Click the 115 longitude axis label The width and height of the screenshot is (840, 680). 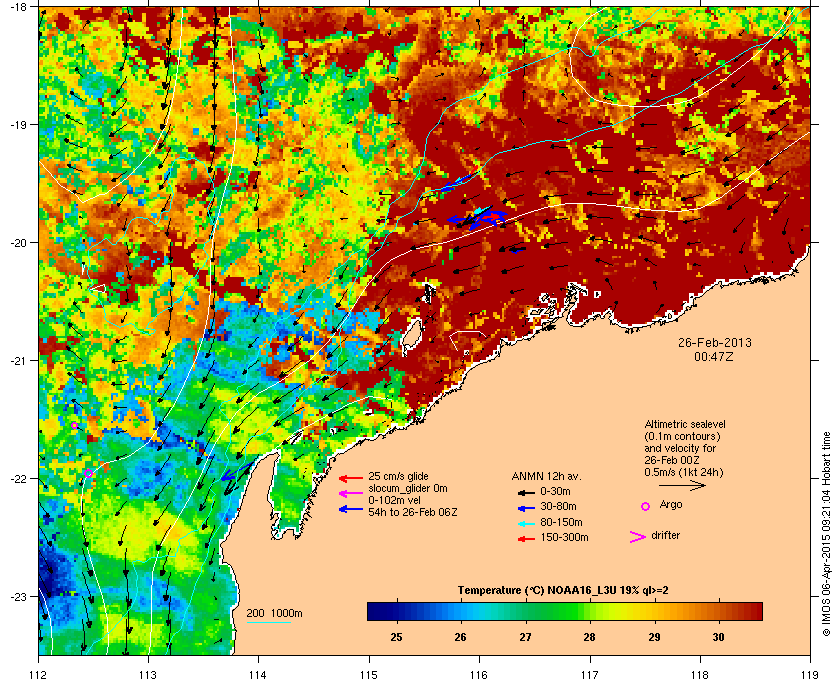click(x=369, y=674)
